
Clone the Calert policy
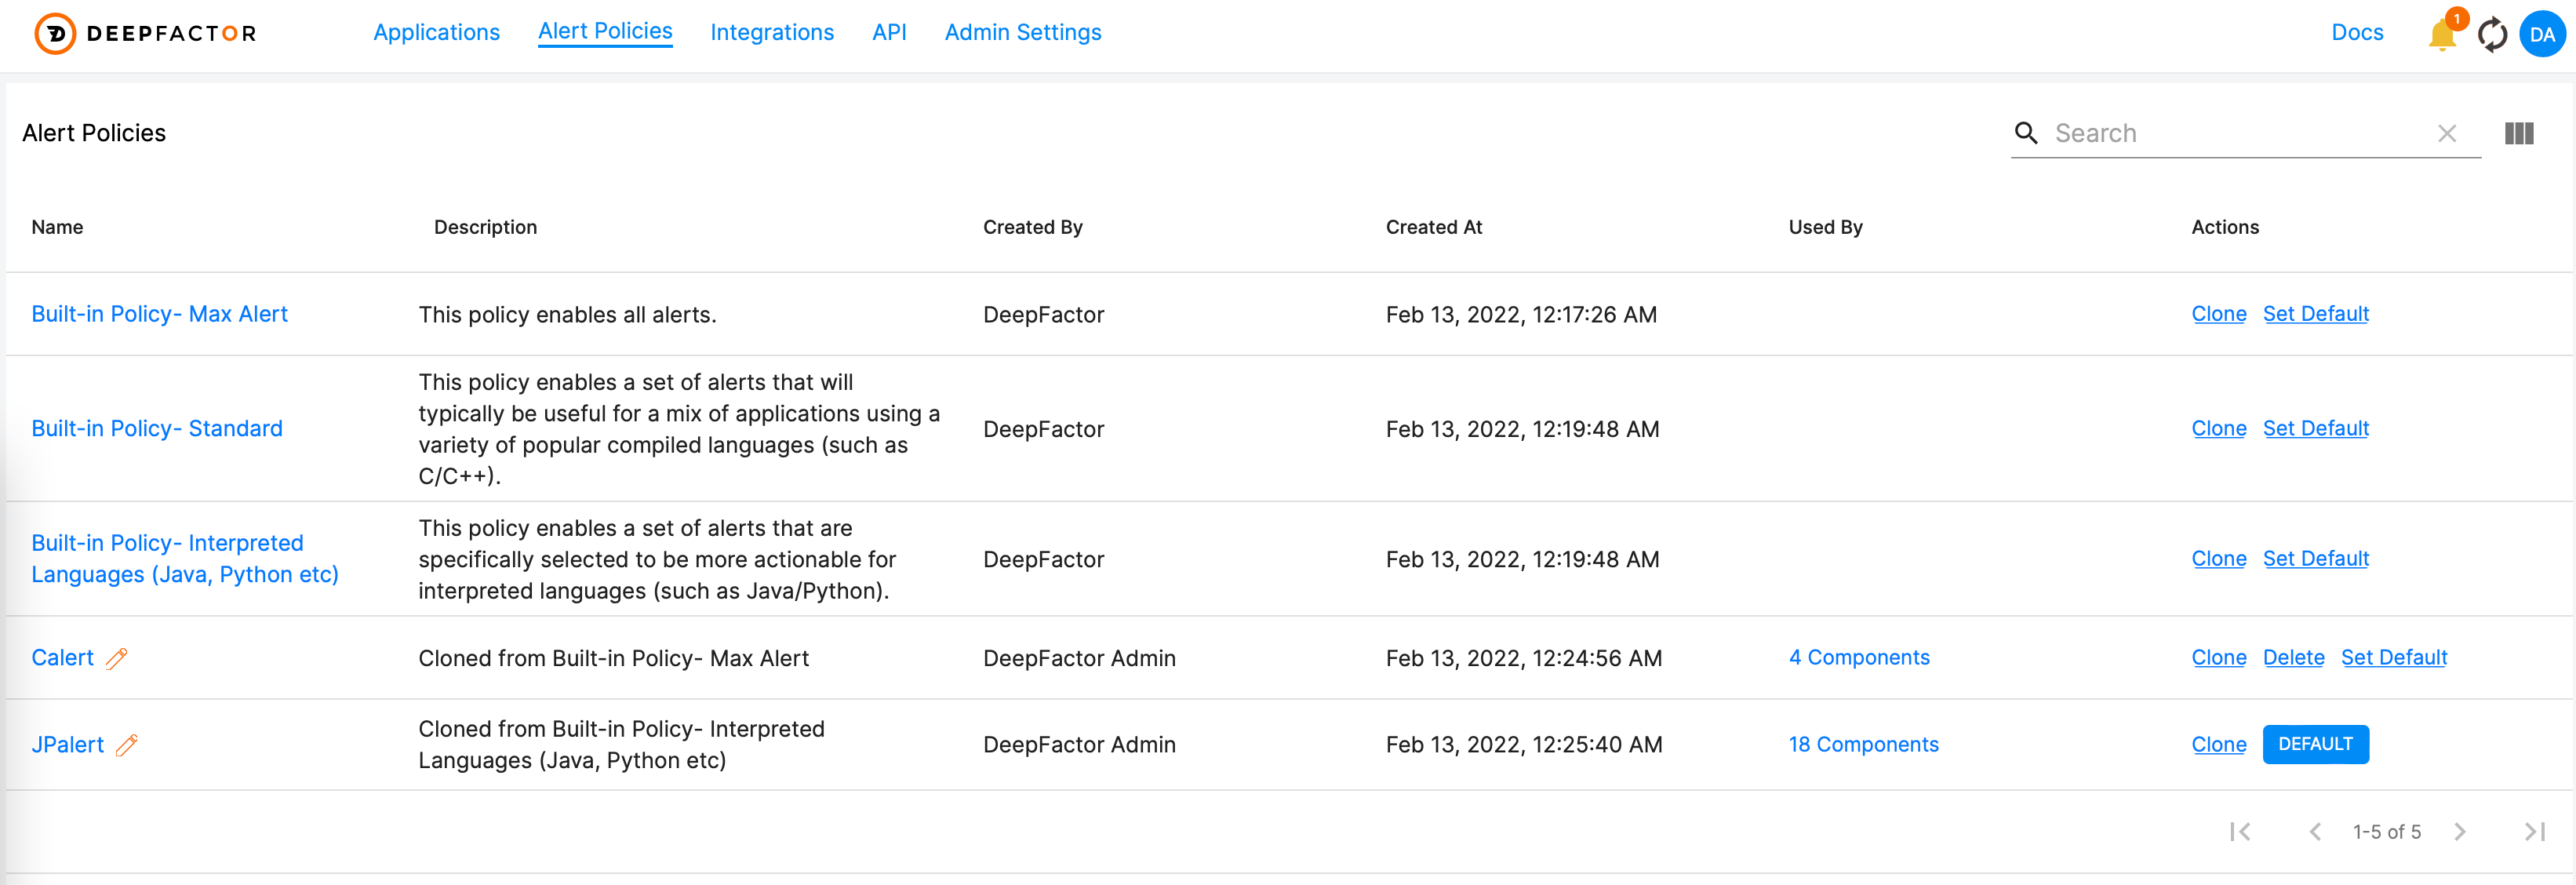2219,658
